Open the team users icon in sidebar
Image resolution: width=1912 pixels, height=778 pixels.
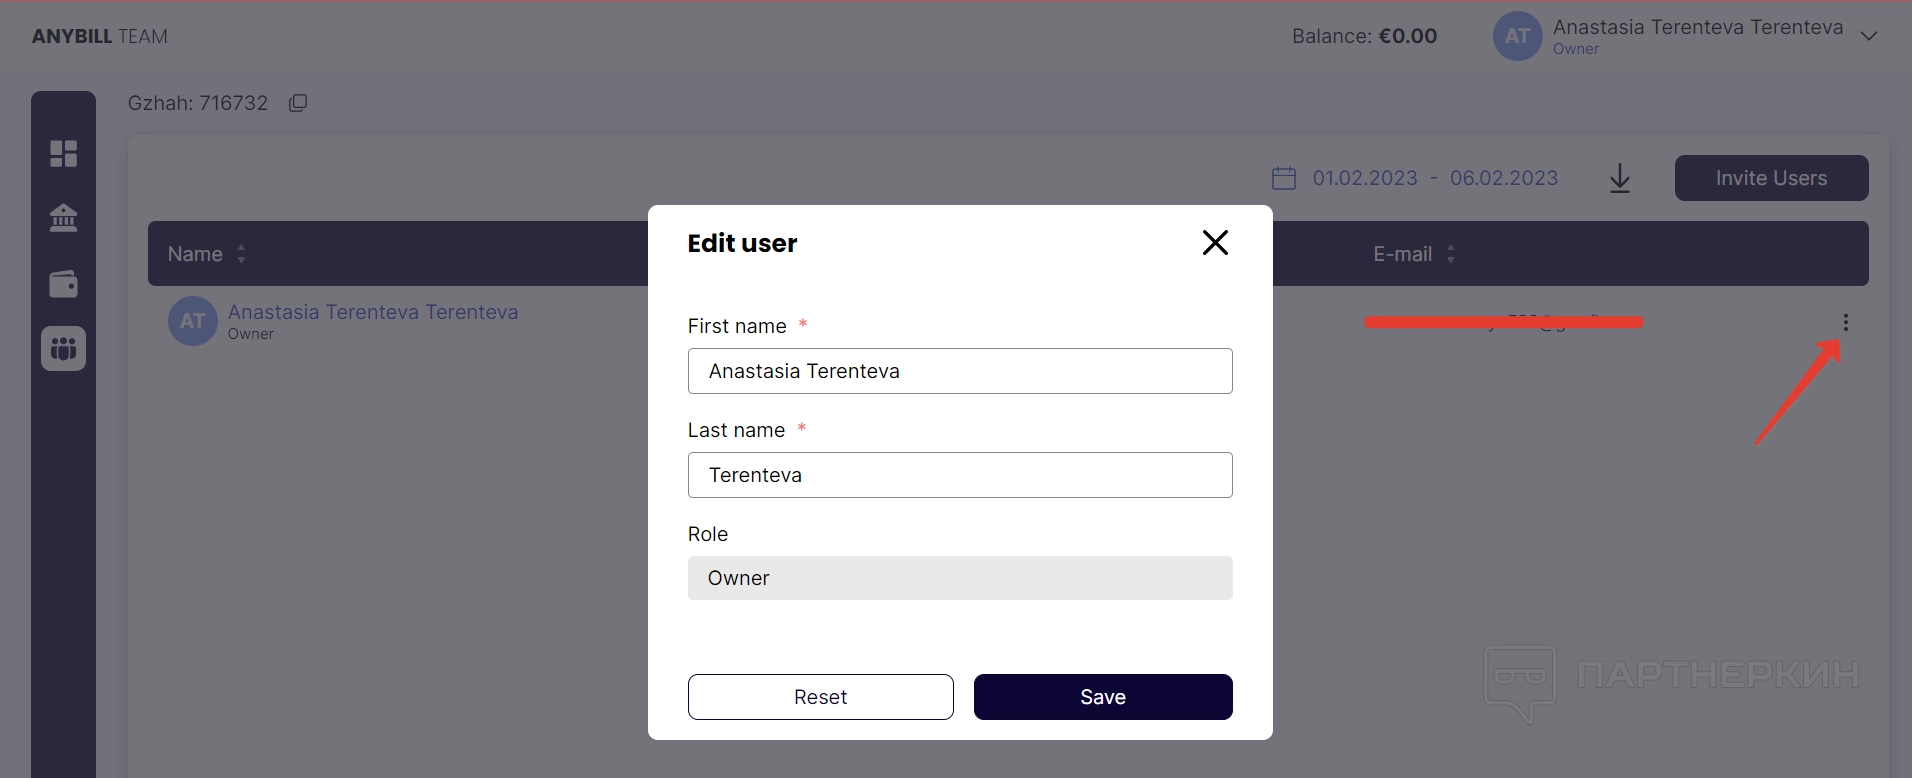coord(63,349)
